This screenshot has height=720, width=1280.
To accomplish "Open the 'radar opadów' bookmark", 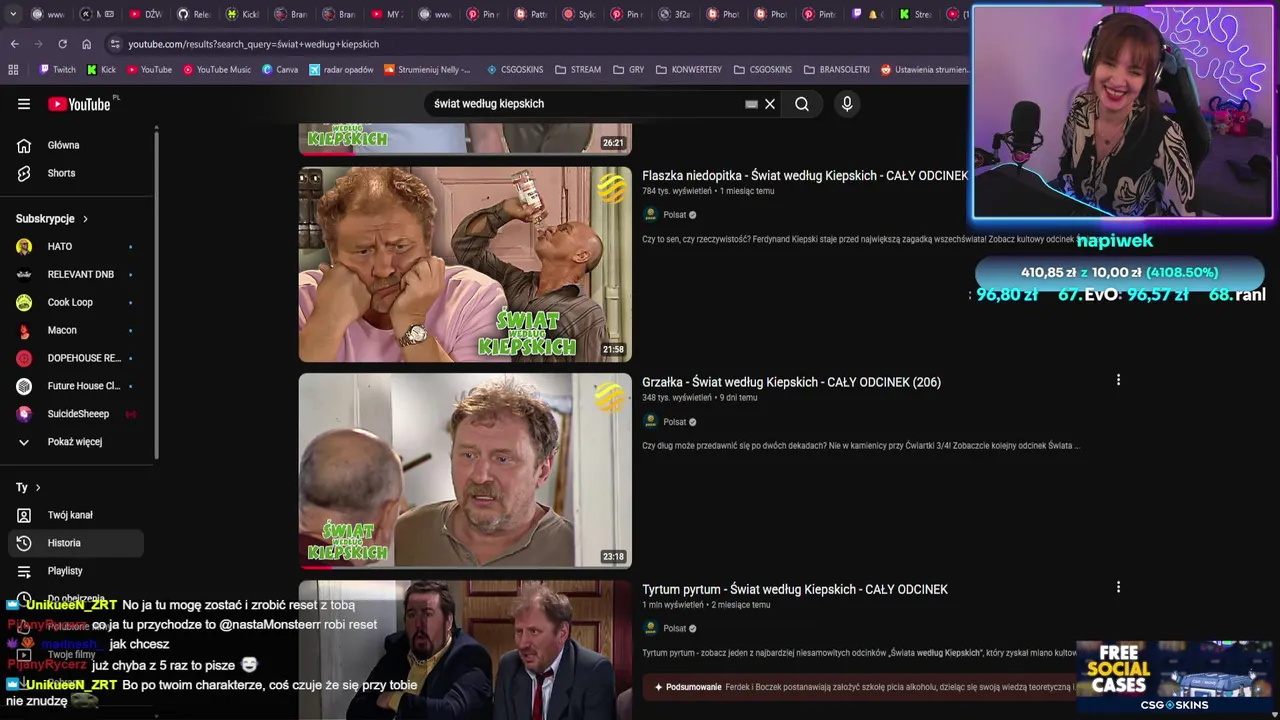I will coord(341,70).
